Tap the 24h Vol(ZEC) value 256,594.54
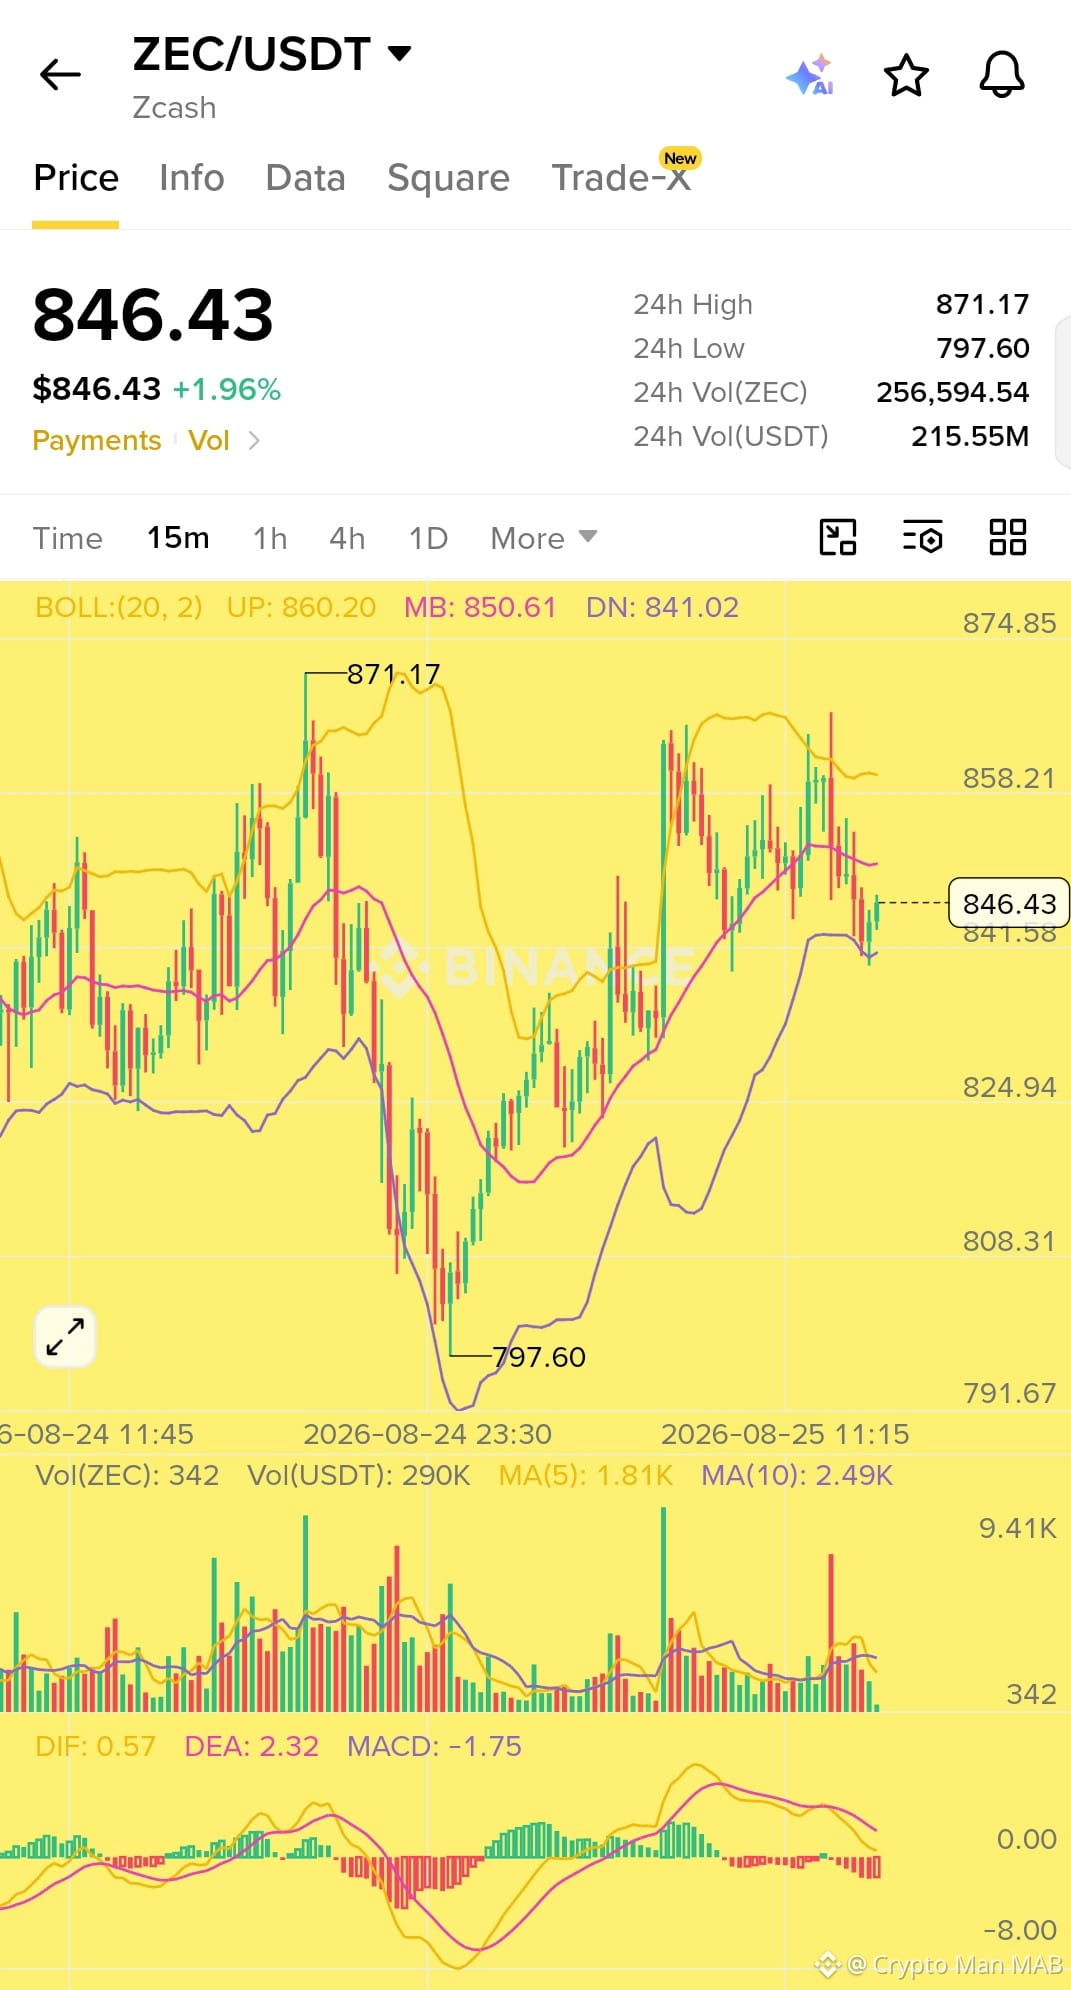 (952, 392)
